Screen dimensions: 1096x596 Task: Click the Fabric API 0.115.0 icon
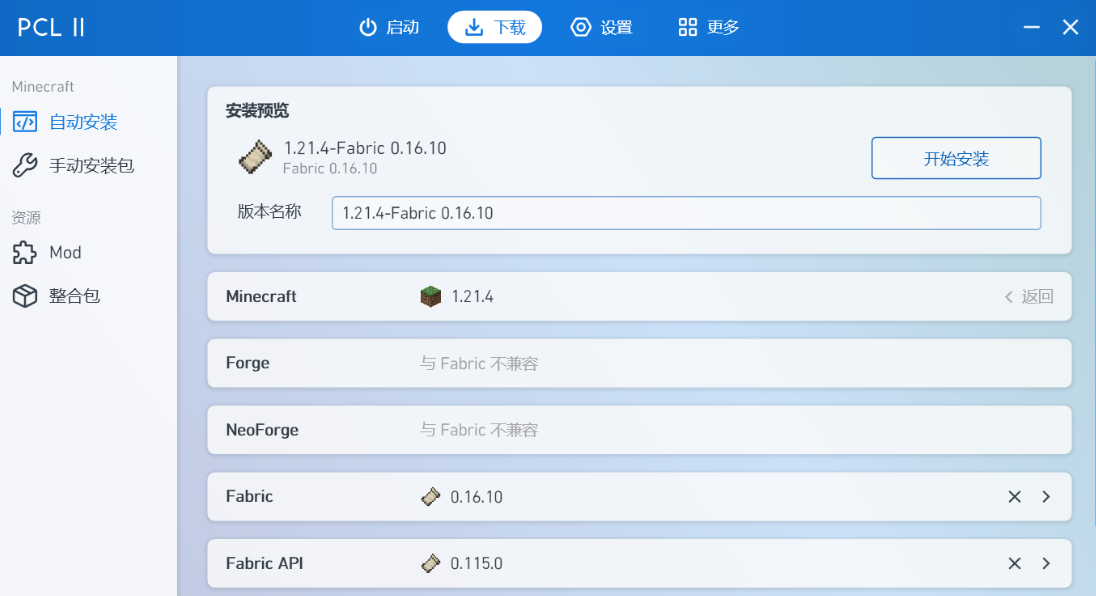[x=431, y=563]
